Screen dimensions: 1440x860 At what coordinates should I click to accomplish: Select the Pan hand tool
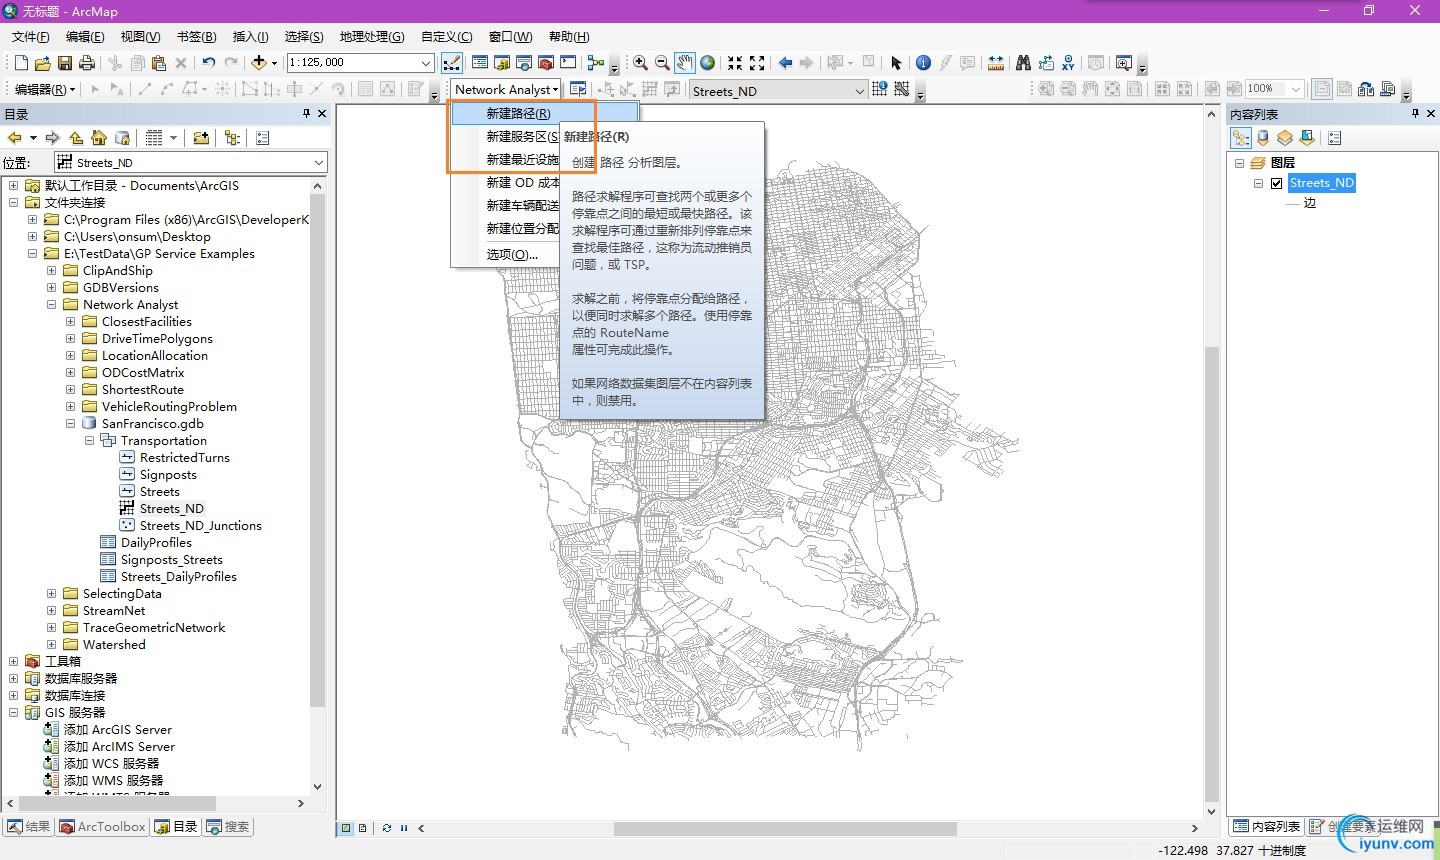point(684,63)
